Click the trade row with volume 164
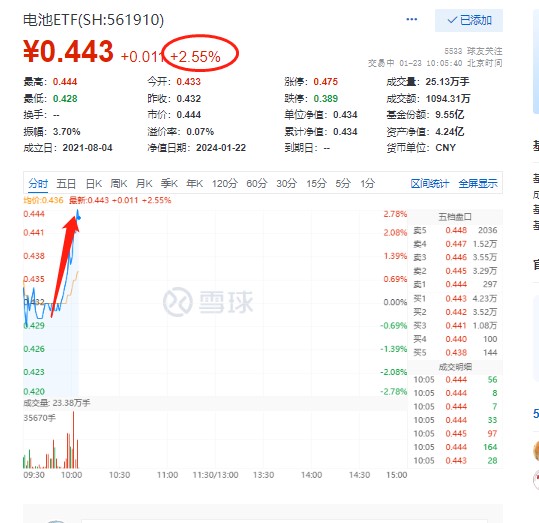Viewport: 539px width, 523px height. (x=455, y=447)
